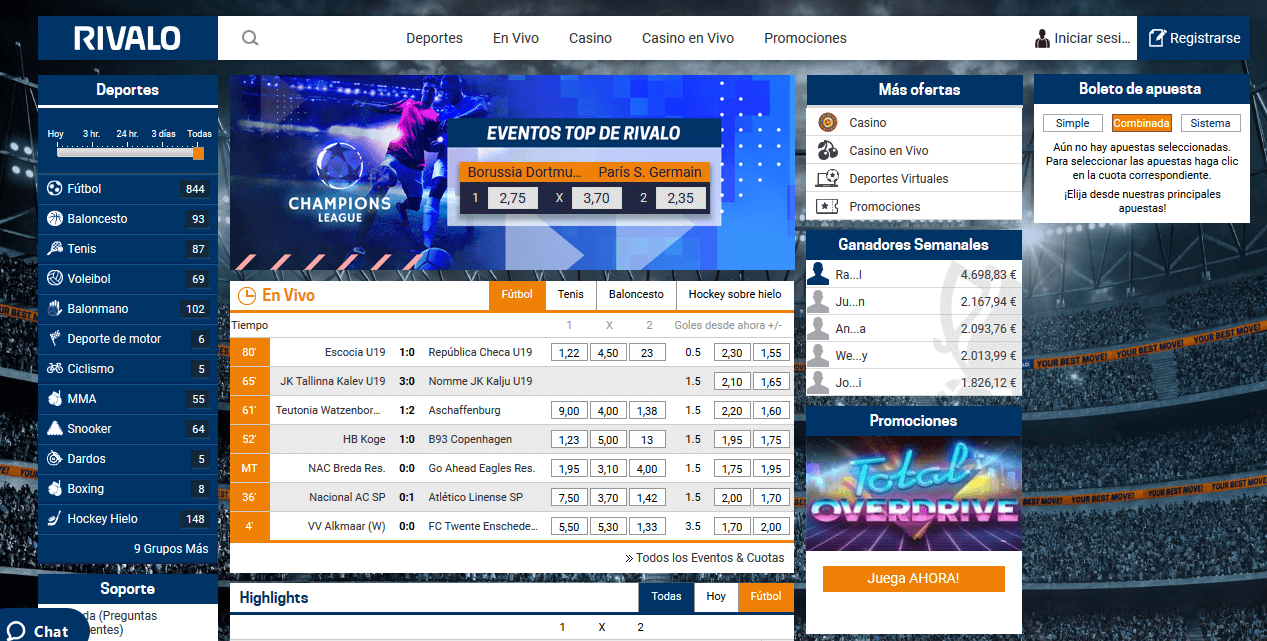Select the Deporte de motor icon
The image size is (1267, 641).
[55, 338]
